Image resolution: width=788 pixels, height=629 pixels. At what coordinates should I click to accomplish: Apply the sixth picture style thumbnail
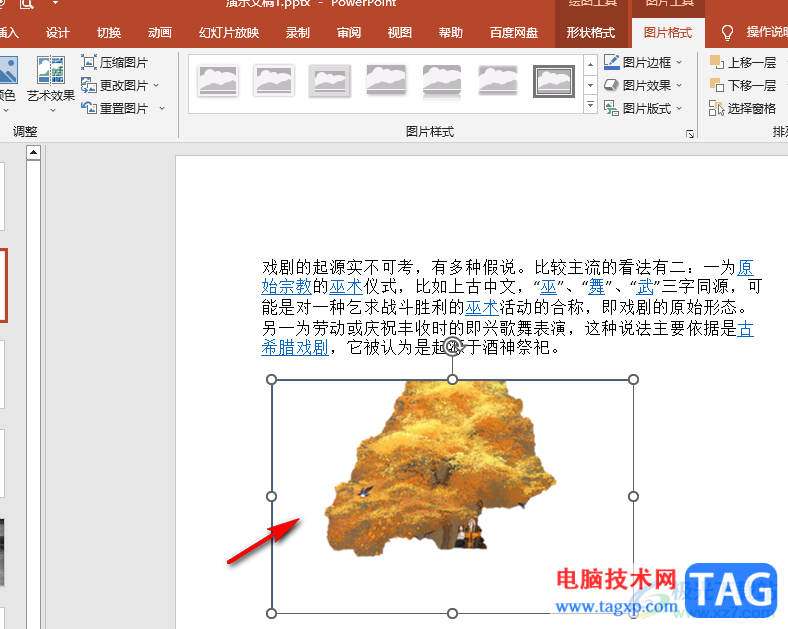click(498, 80)
